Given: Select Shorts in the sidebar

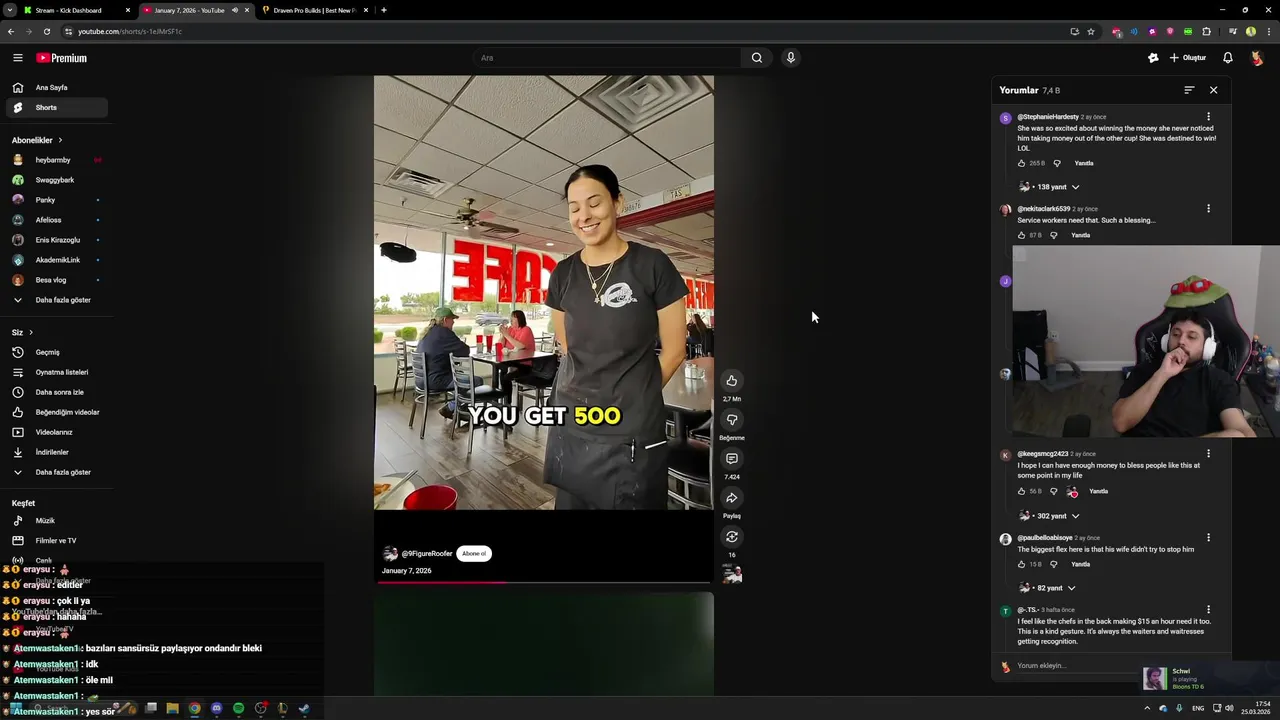Looking at the screenshot, I should click(x=58, y=108).
